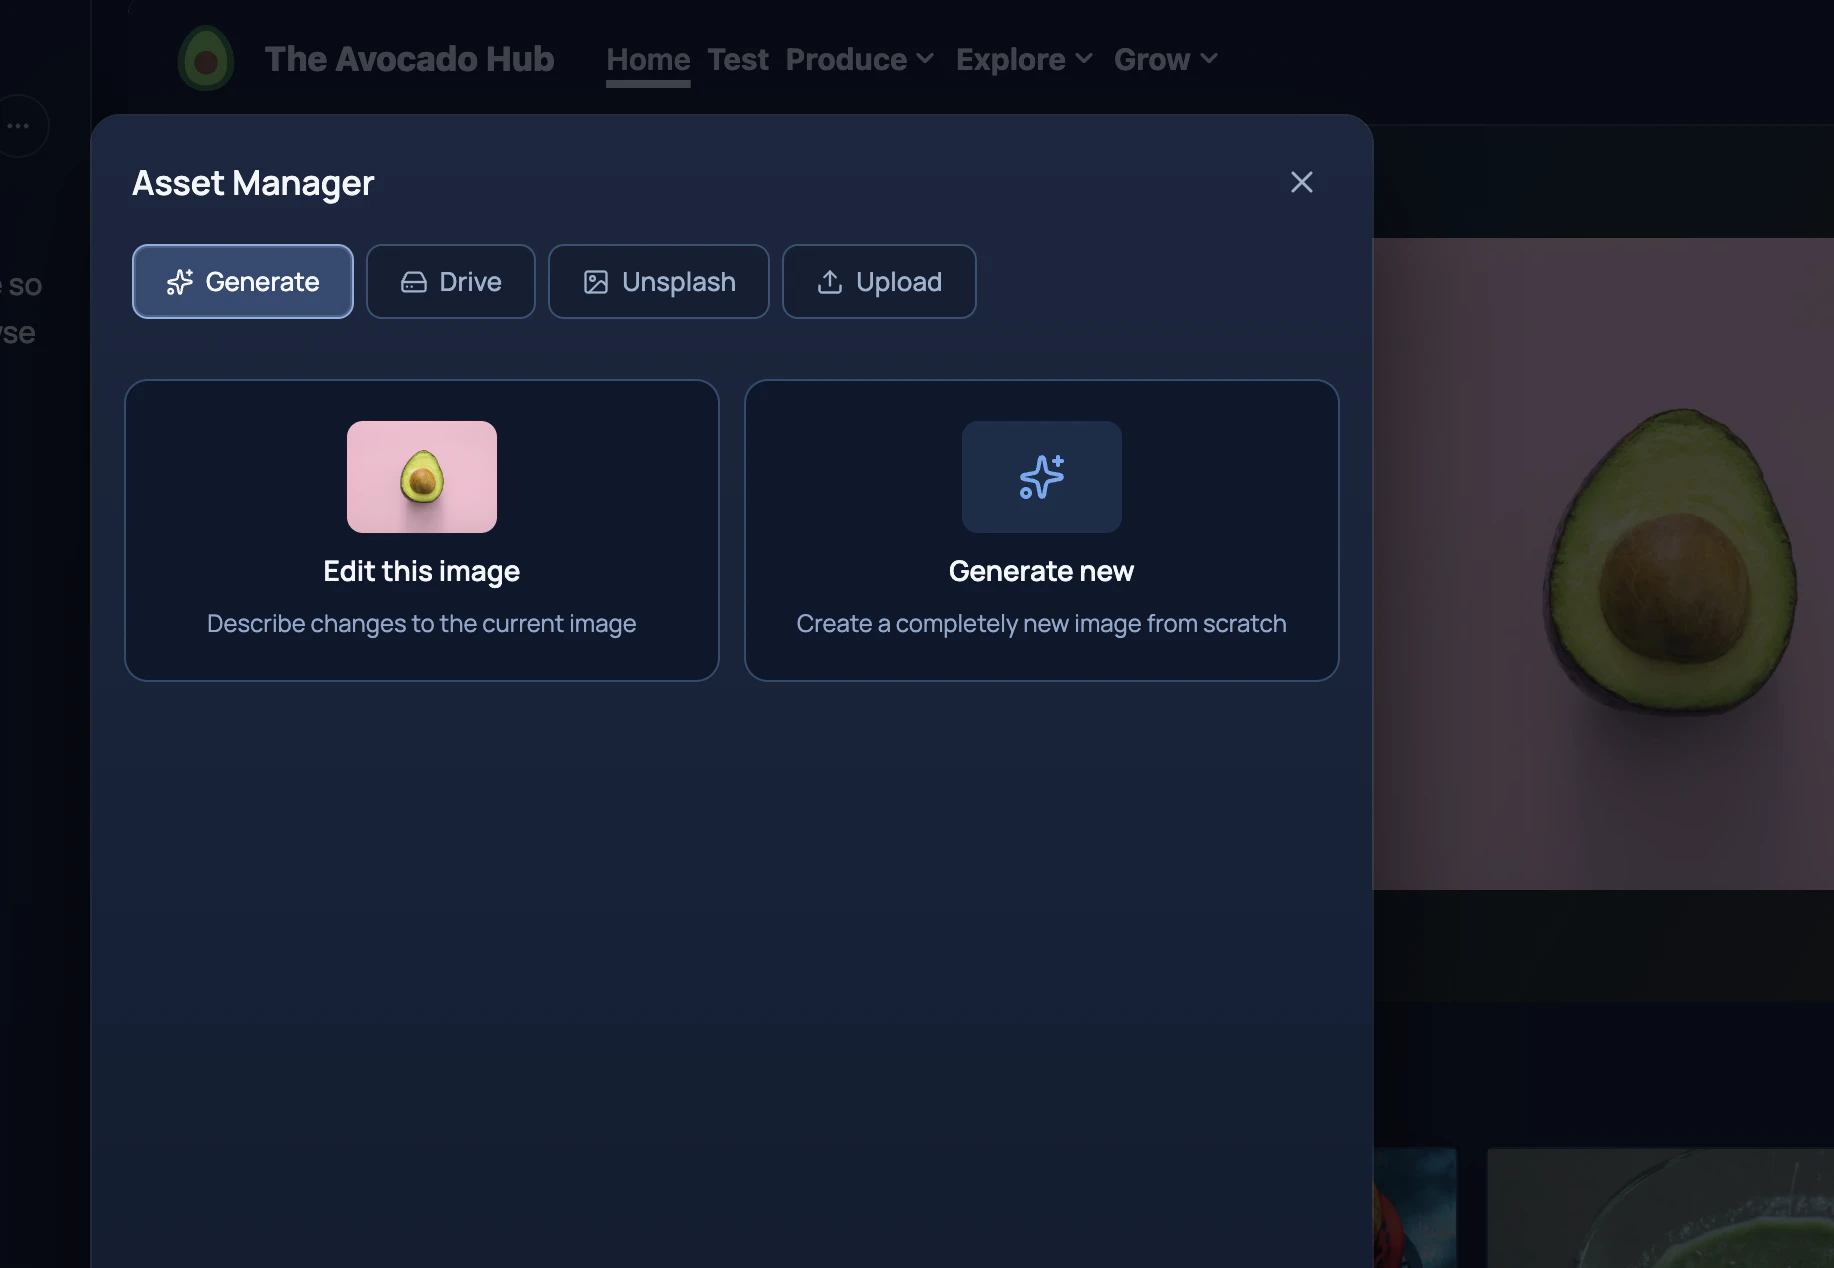Expand the Explore dropdown menu

pos(1024,60)
